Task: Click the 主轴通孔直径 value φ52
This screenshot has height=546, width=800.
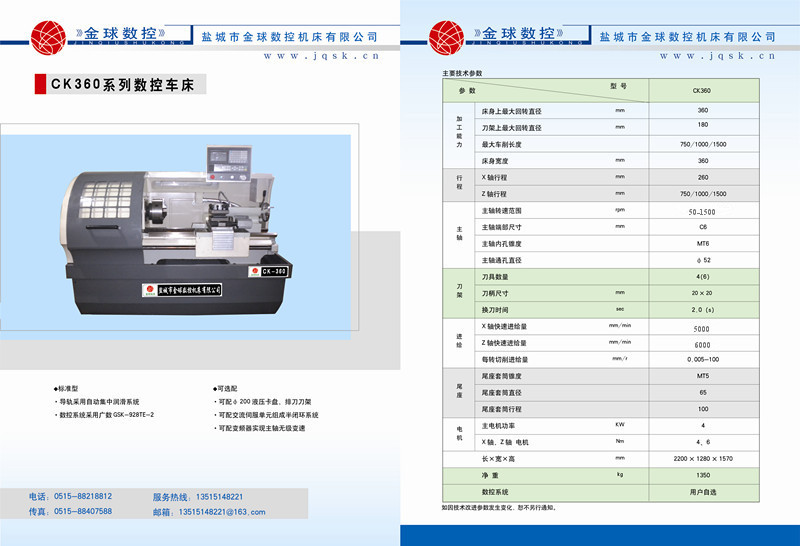Action: (703, 260)
